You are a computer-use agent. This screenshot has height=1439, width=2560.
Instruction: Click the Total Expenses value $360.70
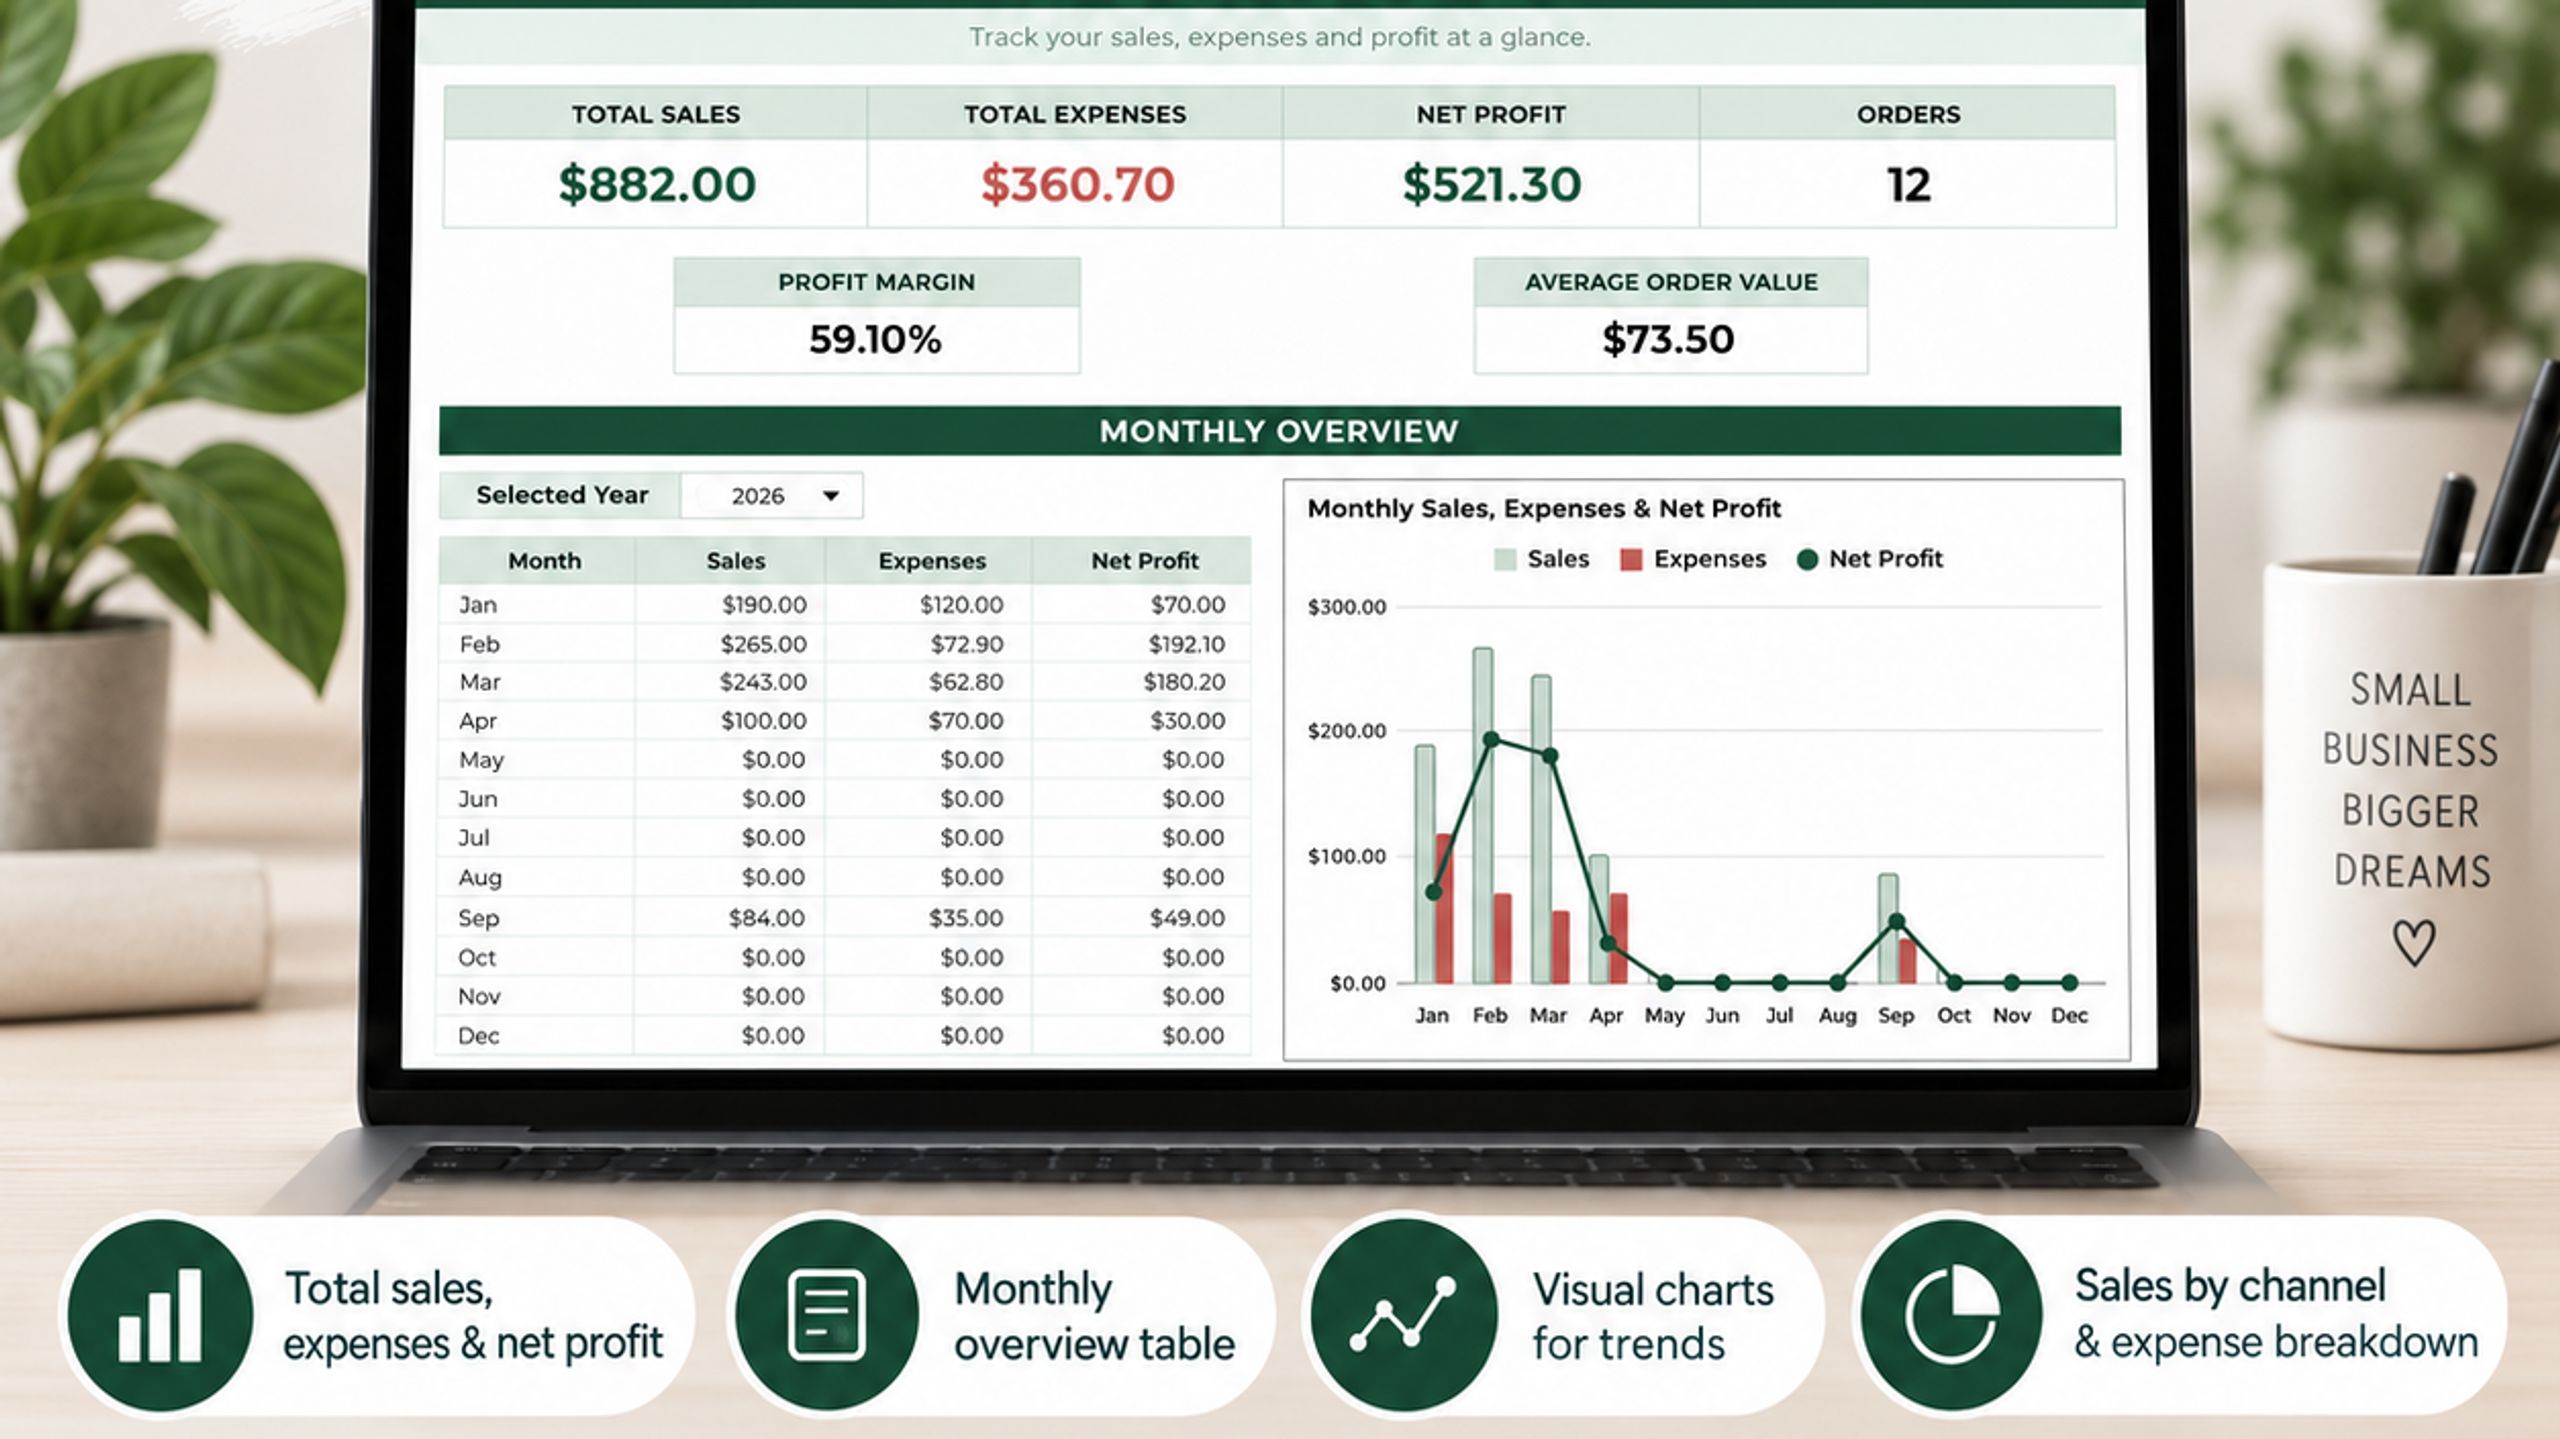[x=1076, y=185]
